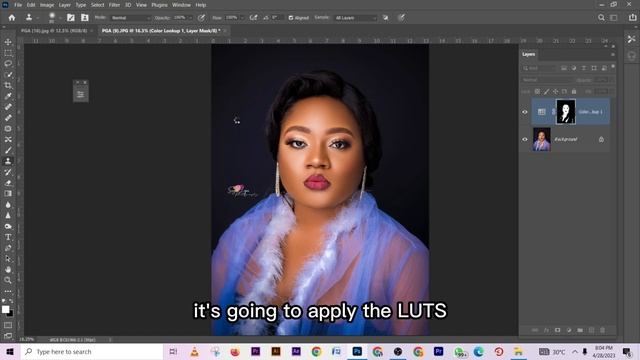Open the clone stamp Mode dropdown

131,18
